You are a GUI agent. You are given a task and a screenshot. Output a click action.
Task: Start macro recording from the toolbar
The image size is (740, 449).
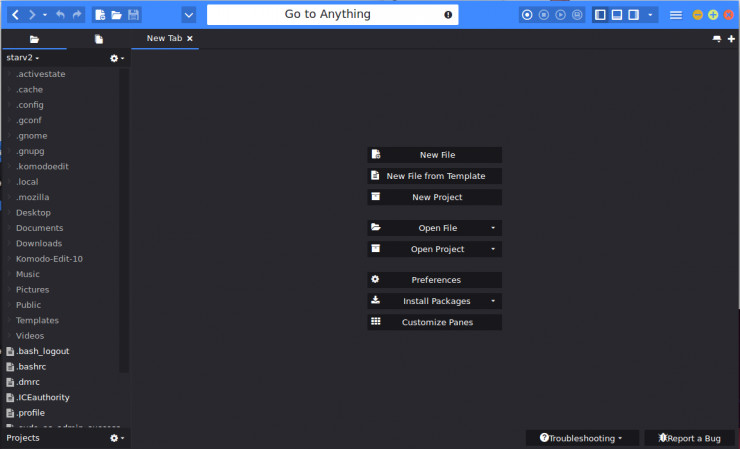(528, 15)
